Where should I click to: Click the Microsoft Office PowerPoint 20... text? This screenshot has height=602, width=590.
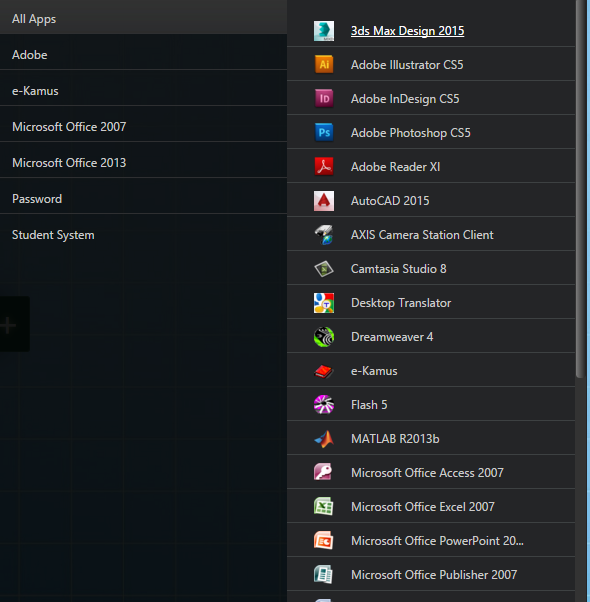(437, 541)
